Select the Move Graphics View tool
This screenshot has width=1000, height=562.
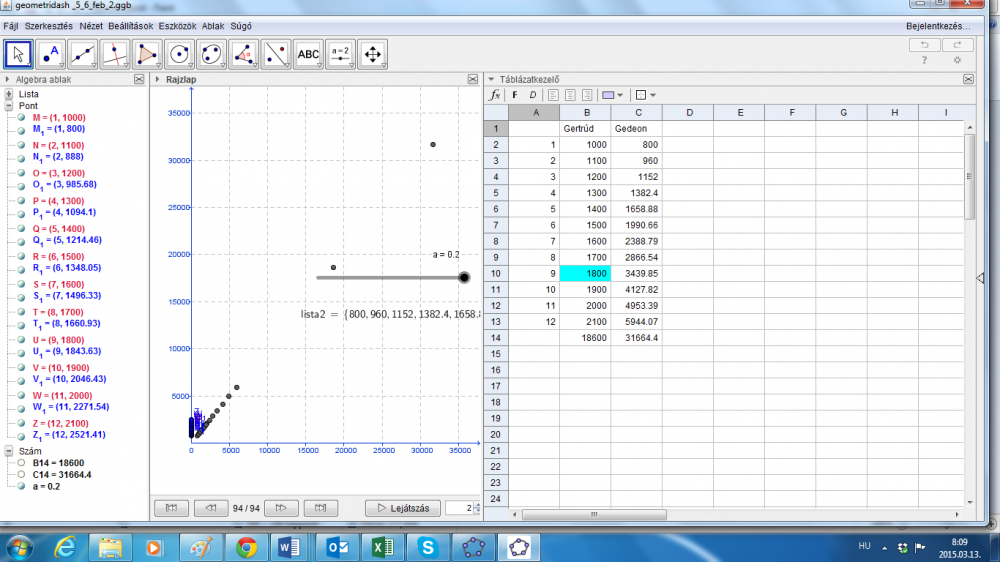[372, 53]
